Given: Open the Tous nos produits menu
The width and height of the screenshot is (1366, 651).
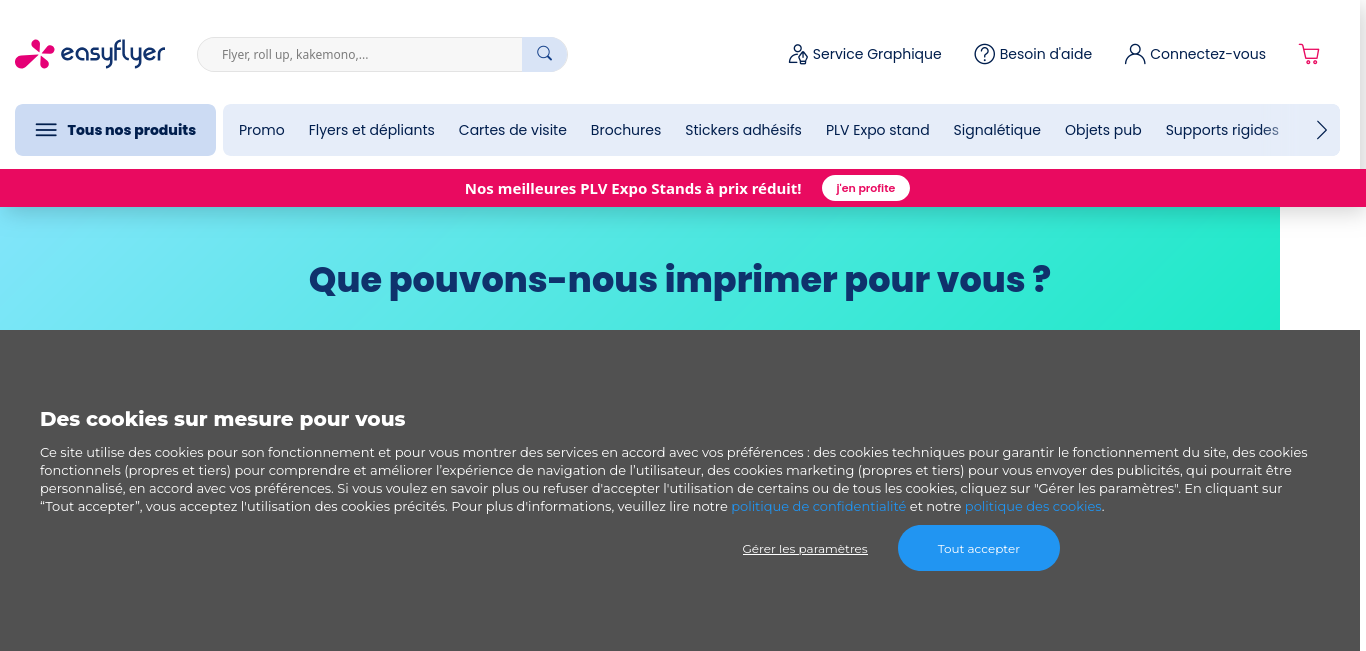Looking at the screenshot, I should click(x=115, y=129).
